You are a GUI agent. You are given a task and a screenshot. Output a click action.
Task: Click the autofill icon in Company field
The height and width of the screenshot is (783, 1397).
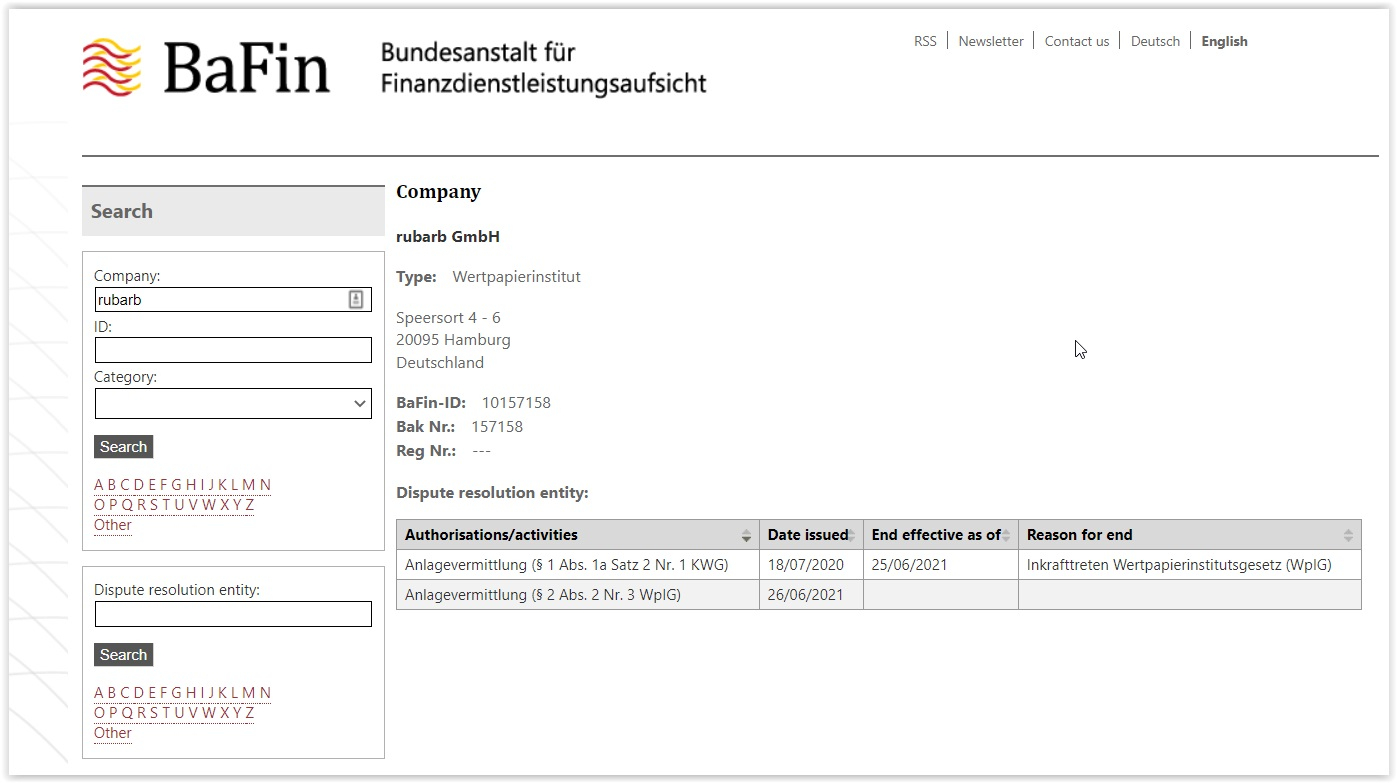pos(356,299)
